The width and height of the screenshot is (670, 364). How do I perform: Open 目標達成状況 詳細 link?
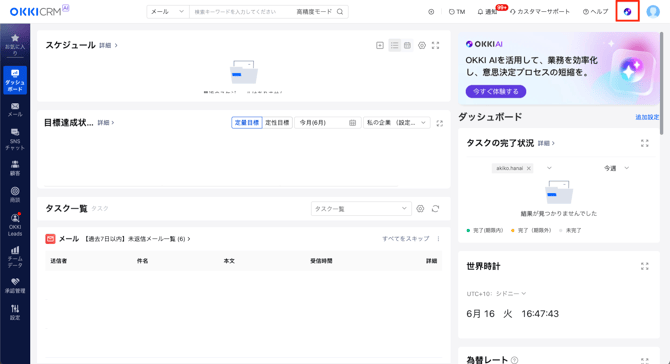pyautogui.click(x=106, y=123)
